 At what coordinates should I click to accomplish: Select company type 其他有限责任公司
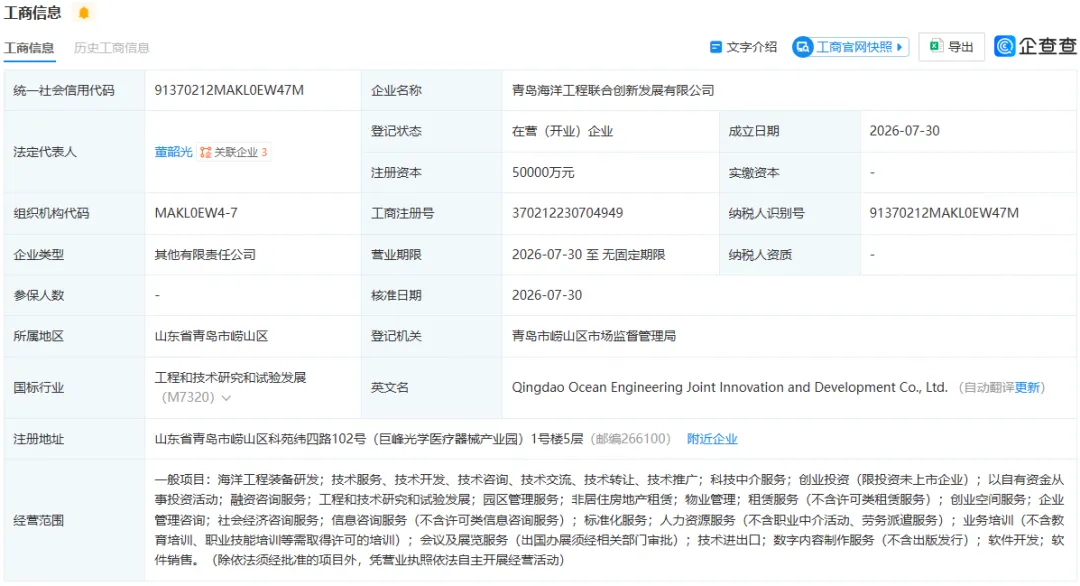click(205, 254)
